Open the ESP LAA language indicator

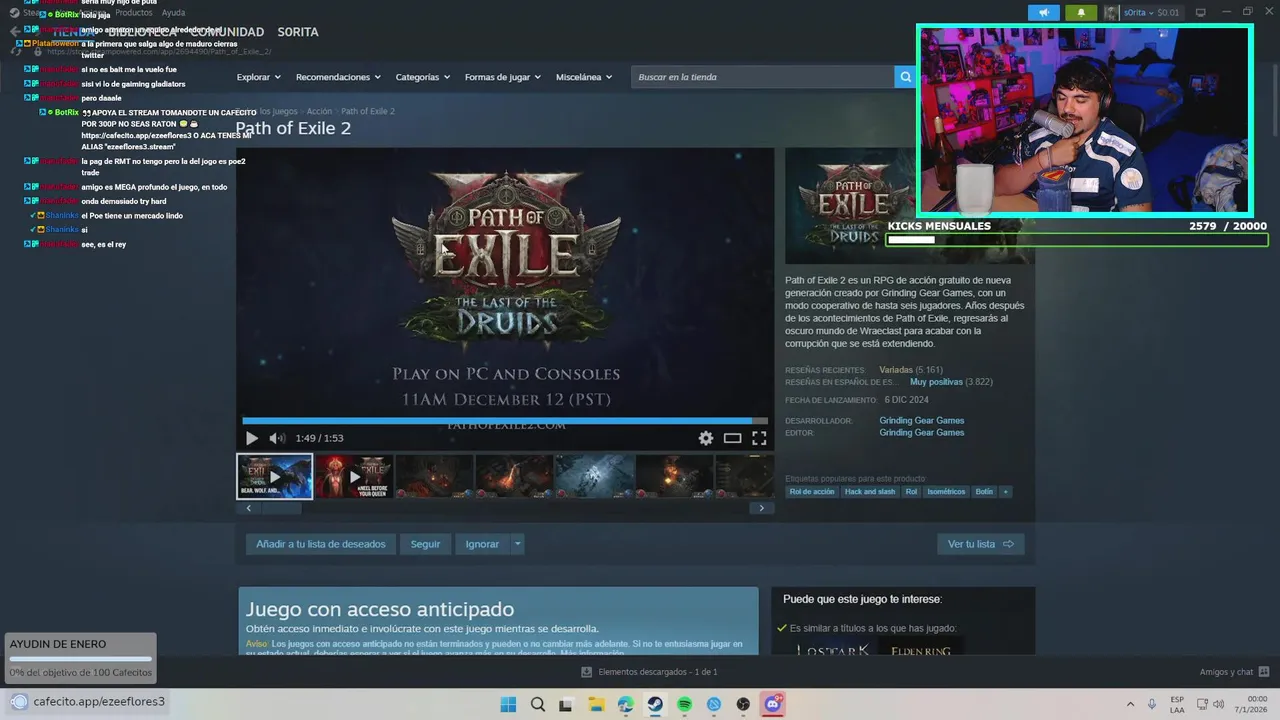(1177, 704)
